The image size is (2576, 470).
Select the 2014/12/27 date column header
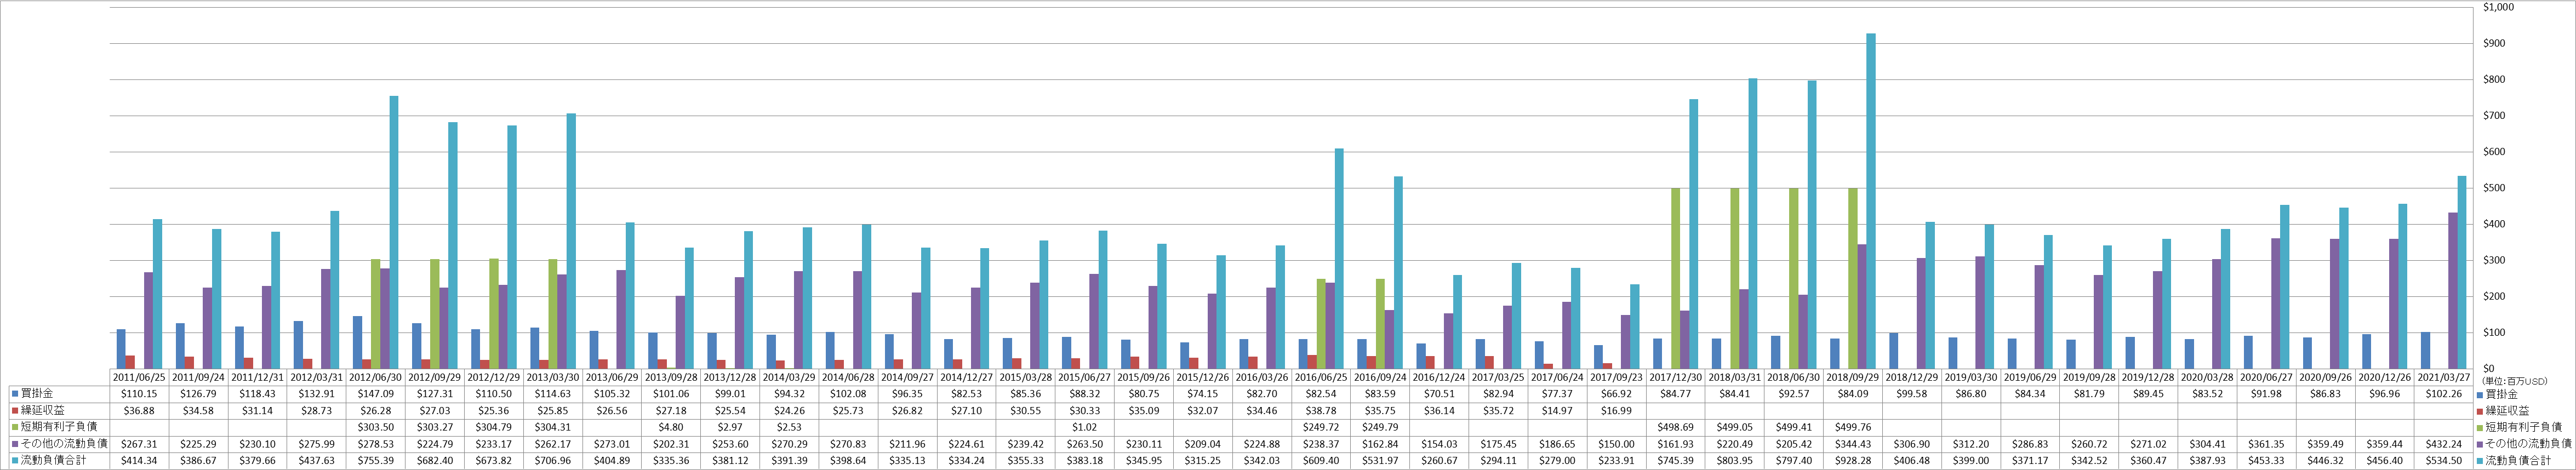pos(967,378)
